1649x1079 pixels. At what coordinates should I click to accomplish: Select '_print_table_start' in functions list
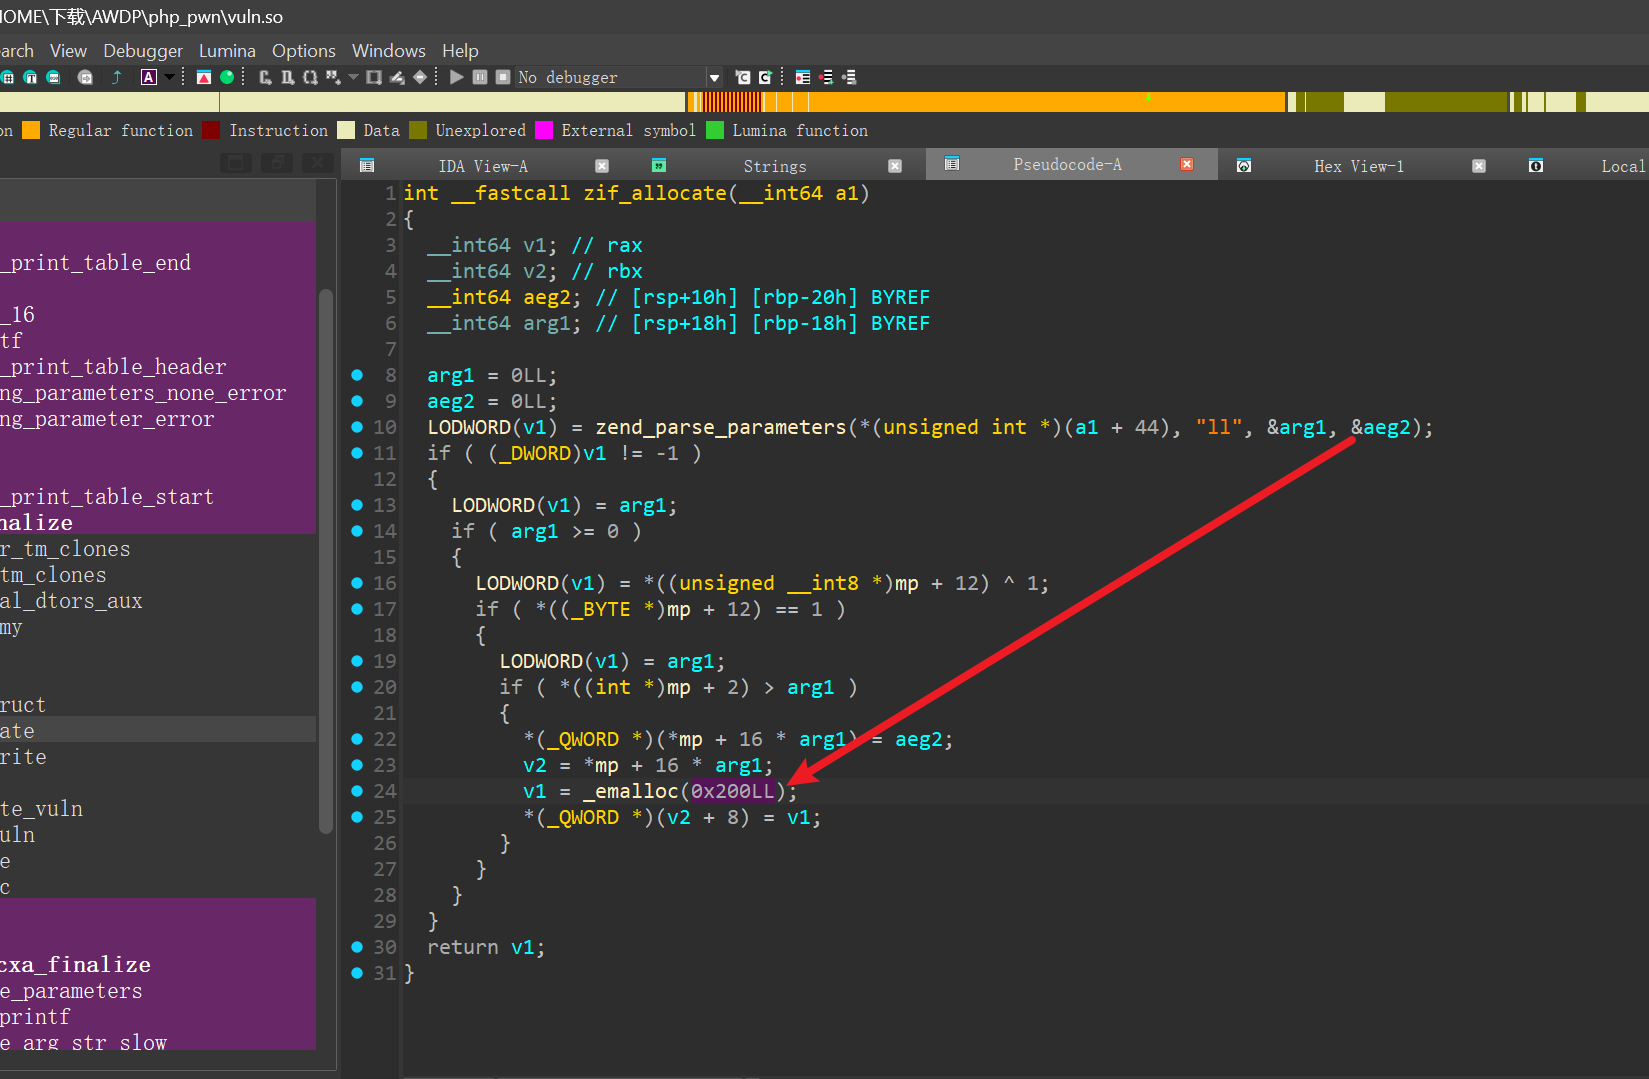point(108,497)
